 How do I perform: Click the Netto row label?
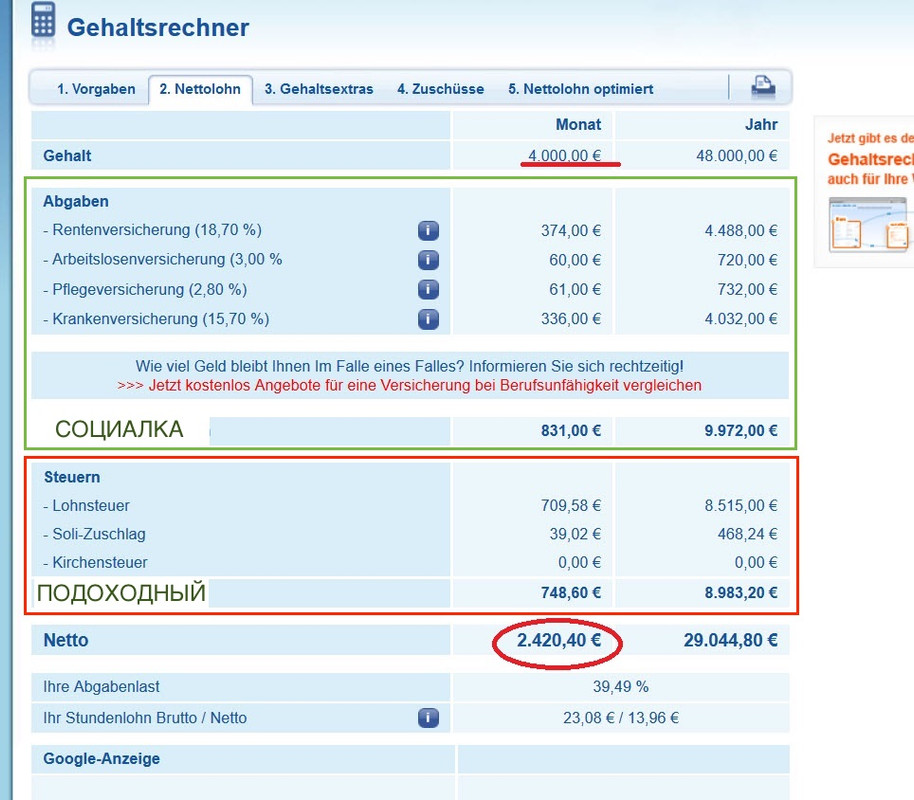point(66,640)
